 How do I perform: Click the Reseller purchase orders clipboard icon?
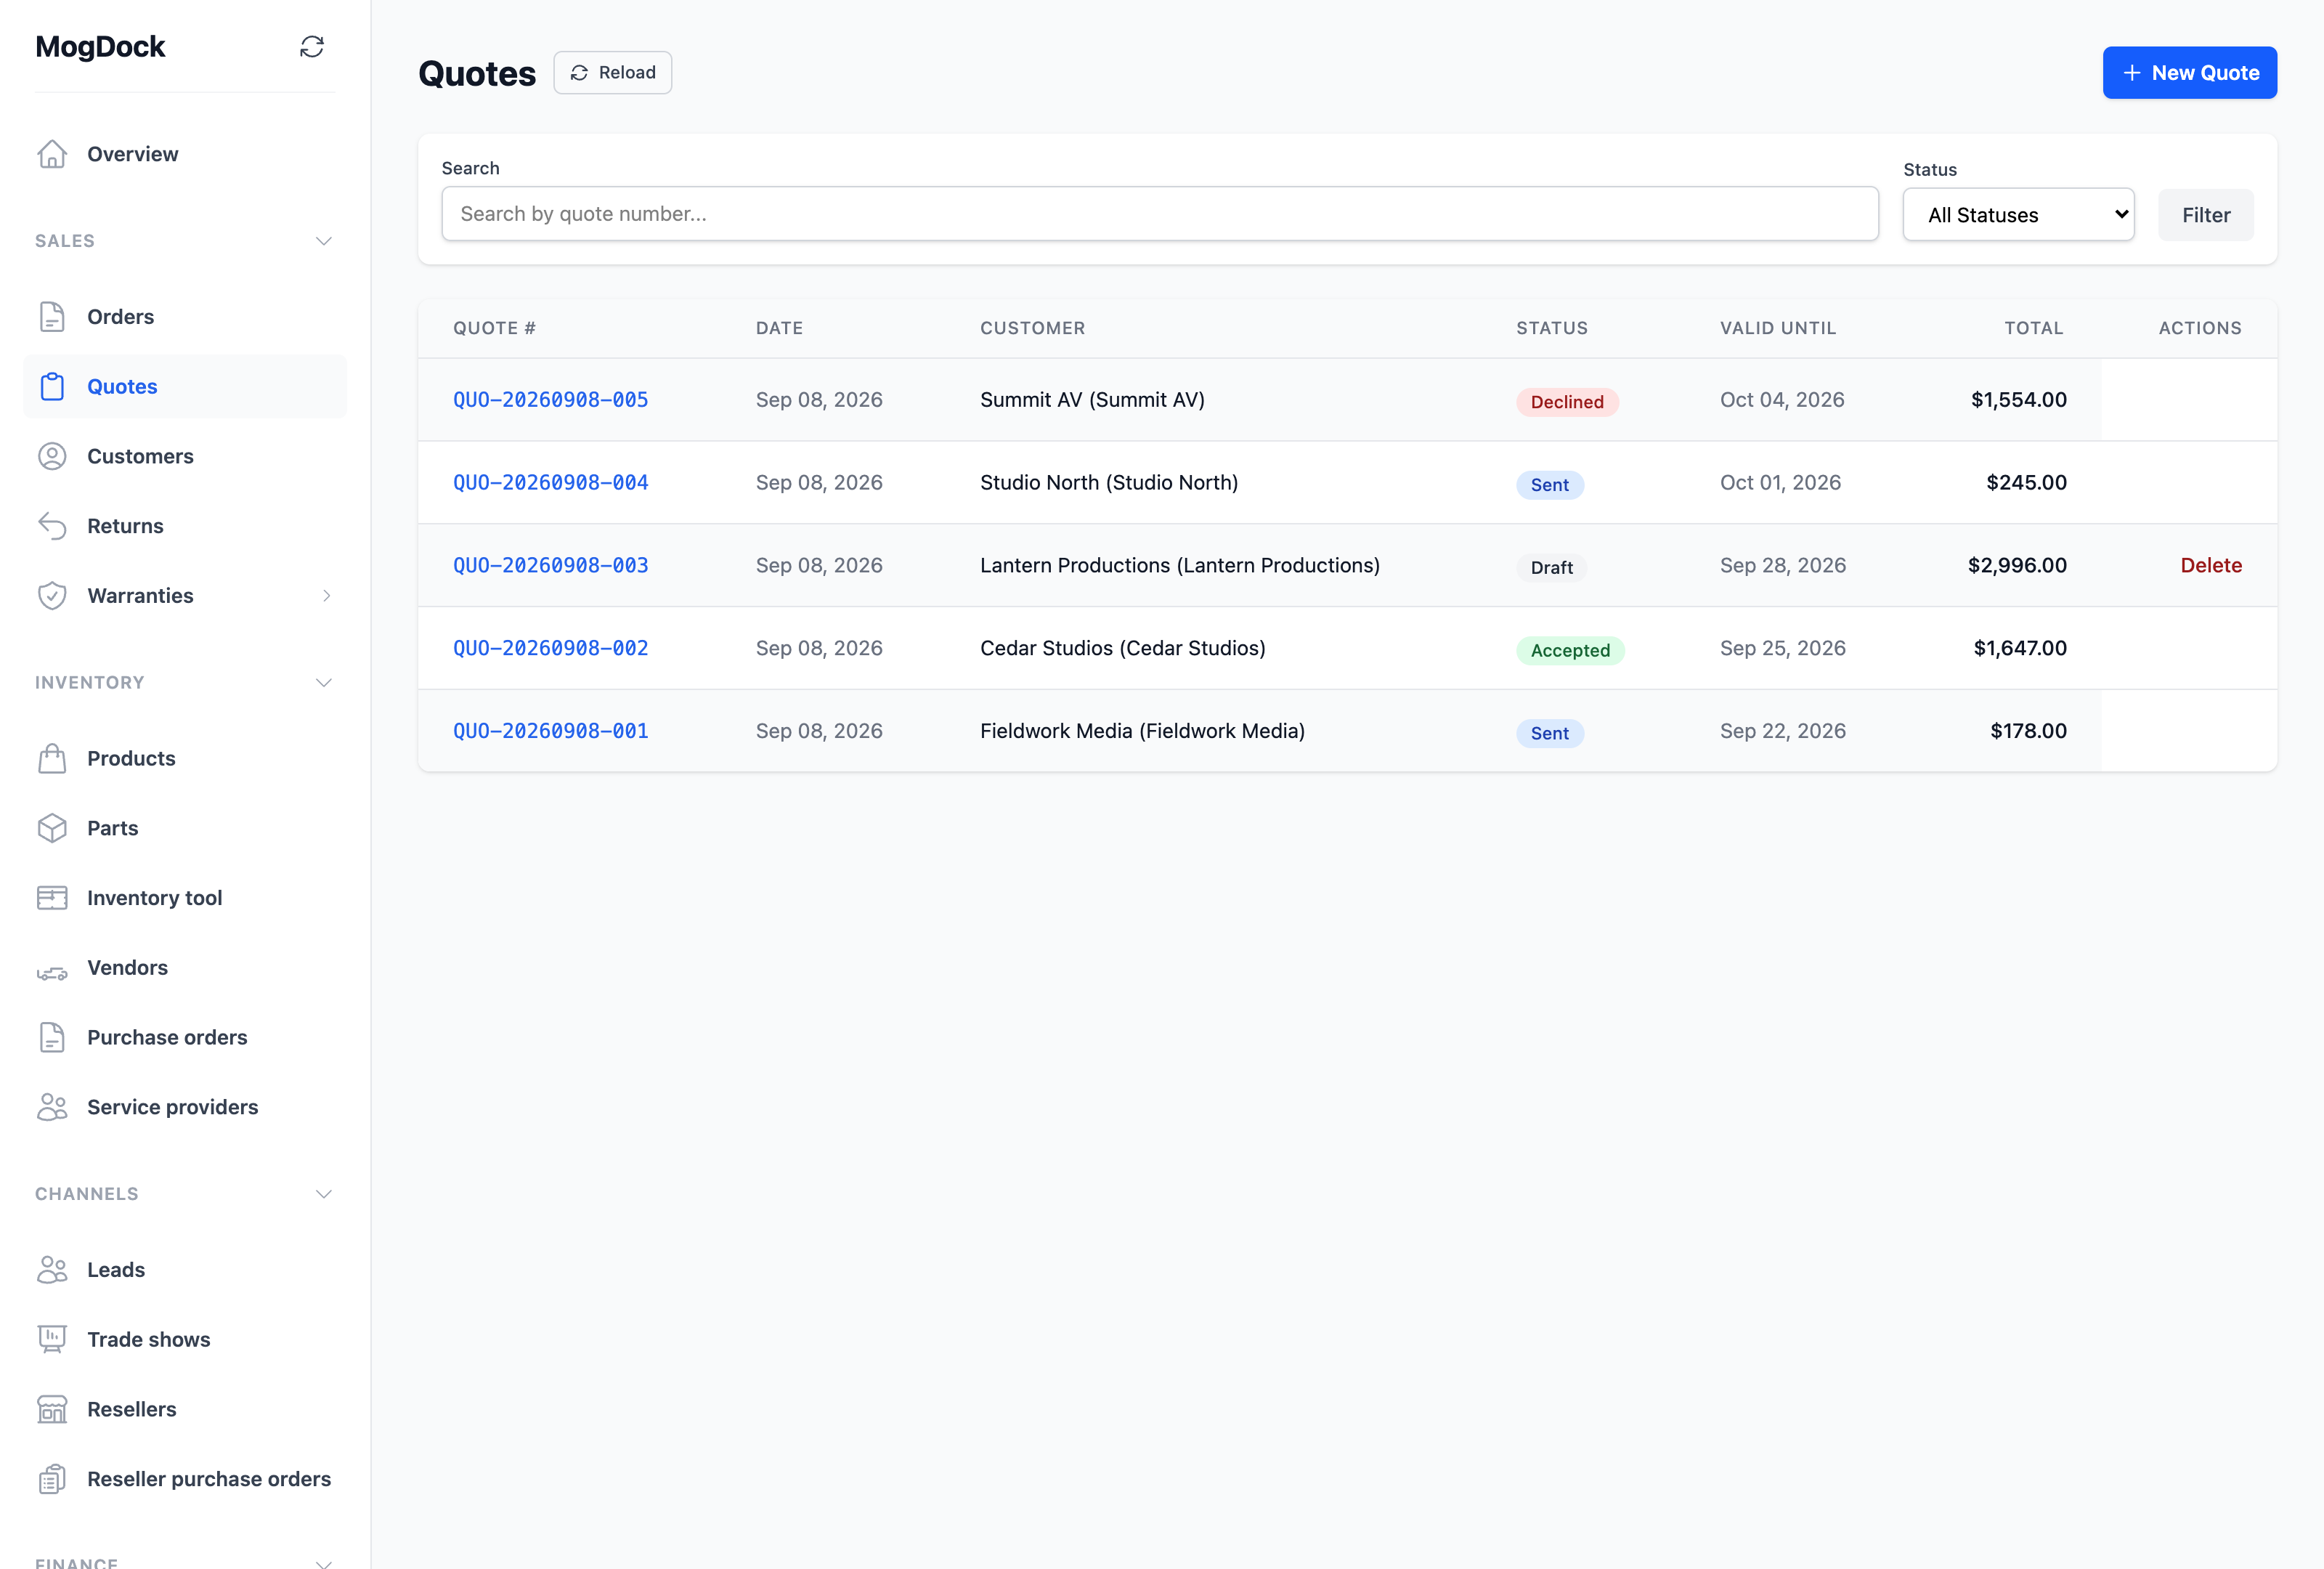coord(52,1479)
